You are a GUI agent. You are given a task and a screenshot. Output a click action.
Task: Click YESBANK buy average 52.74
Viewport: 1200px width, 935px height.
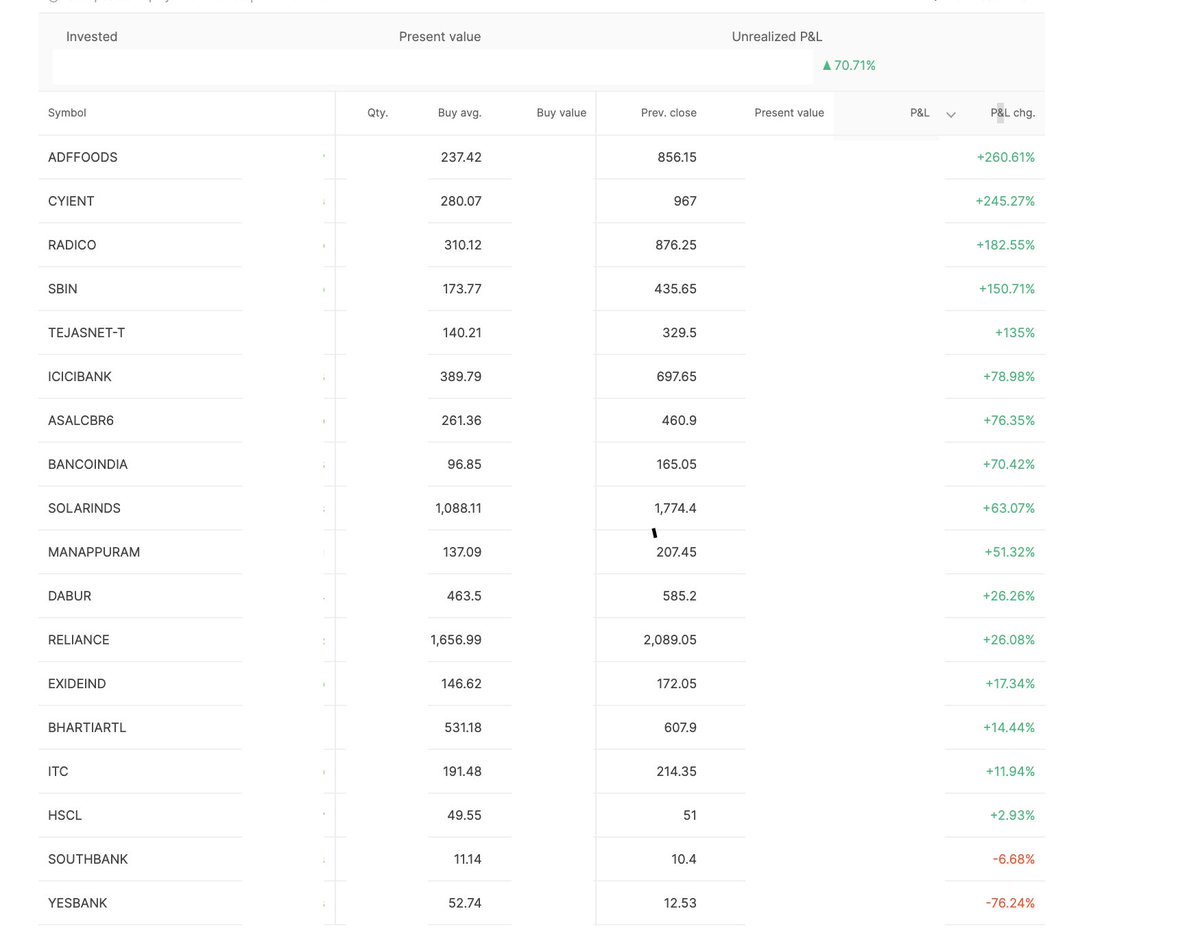465,905
